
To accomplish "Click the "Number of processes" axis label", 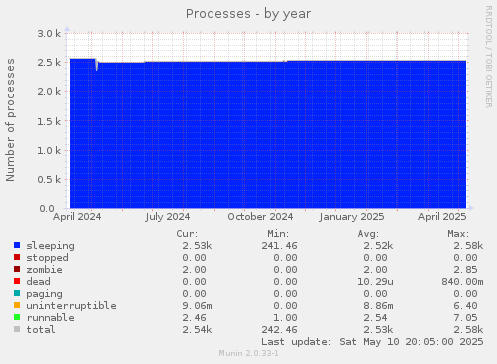I will 10,120.
